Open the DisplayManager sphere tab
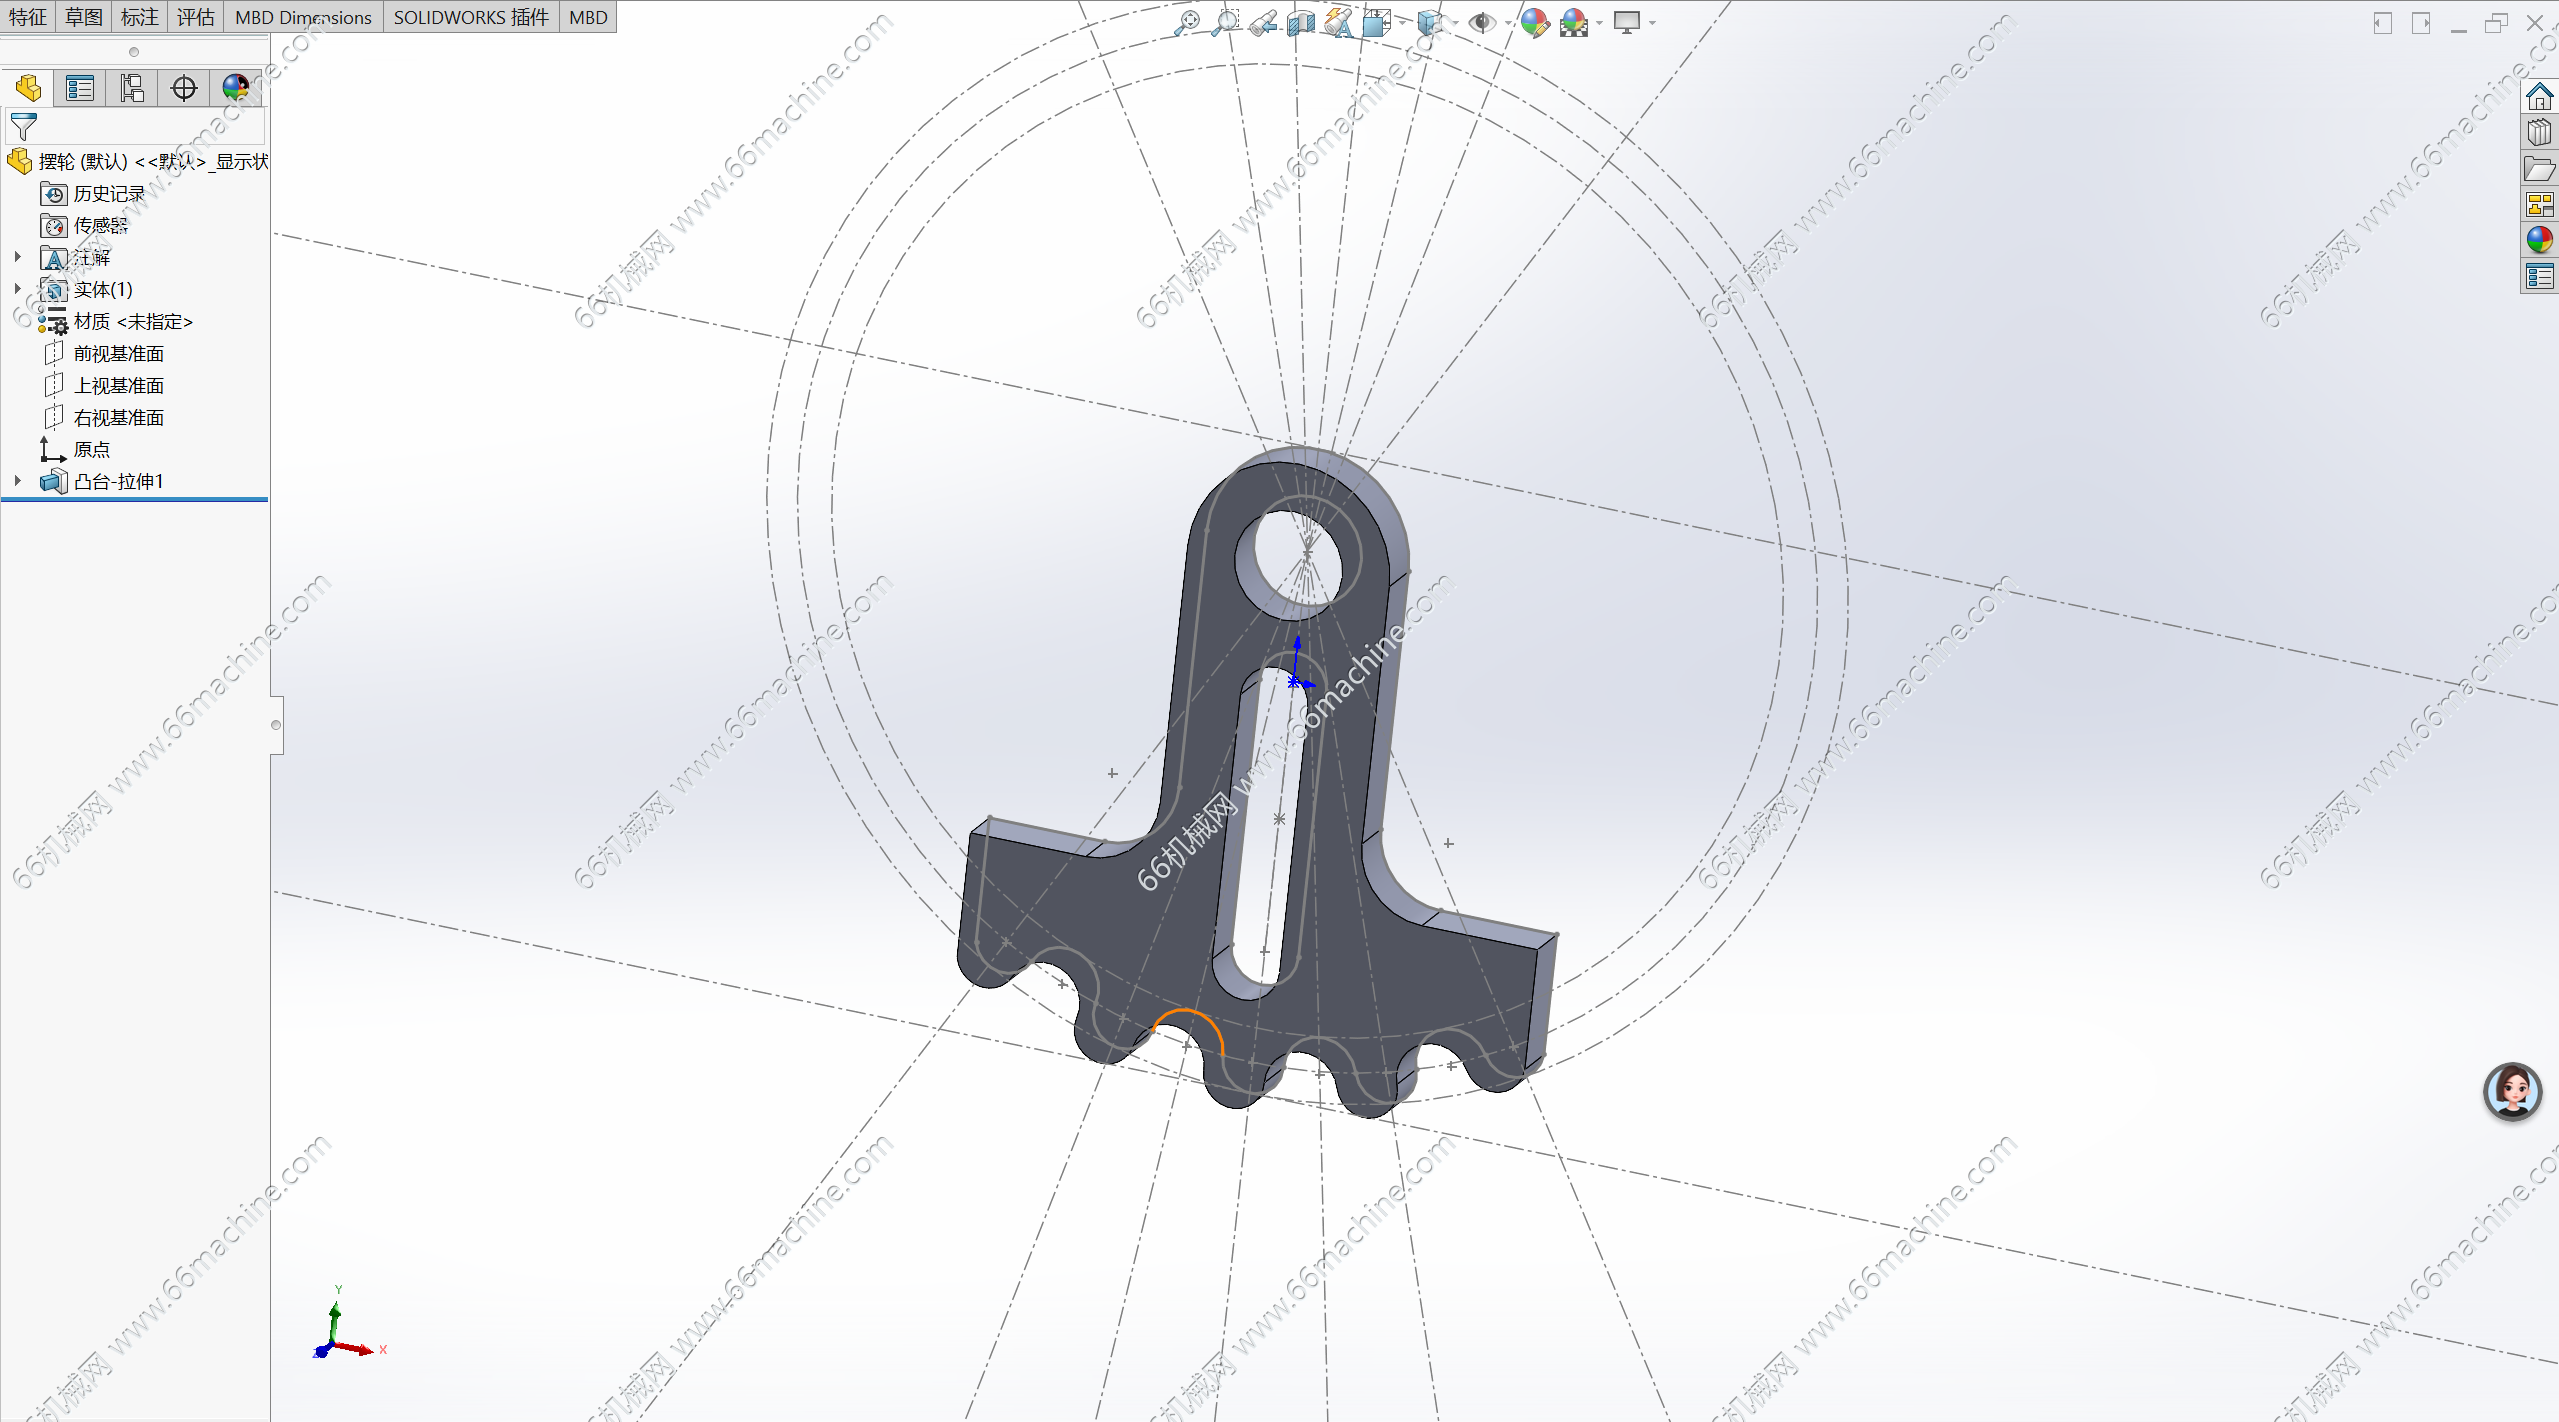Viewport: 2559px width, 1422px height. [x=236, y=88]
